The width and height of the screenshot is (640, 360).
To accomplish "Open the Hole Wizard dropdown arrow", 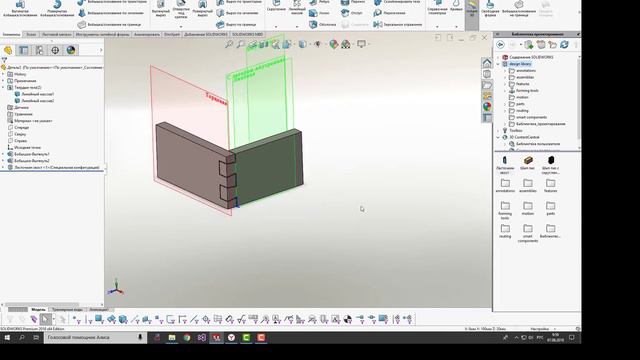I will [181, 27].
